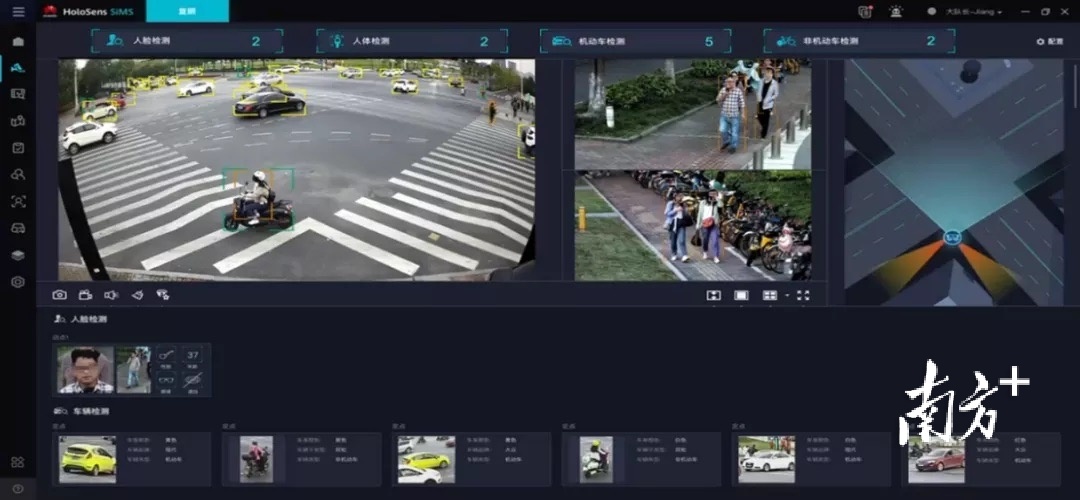
Task: Click the detected face photo thumbnail
Action: click(x=85, y=370)
